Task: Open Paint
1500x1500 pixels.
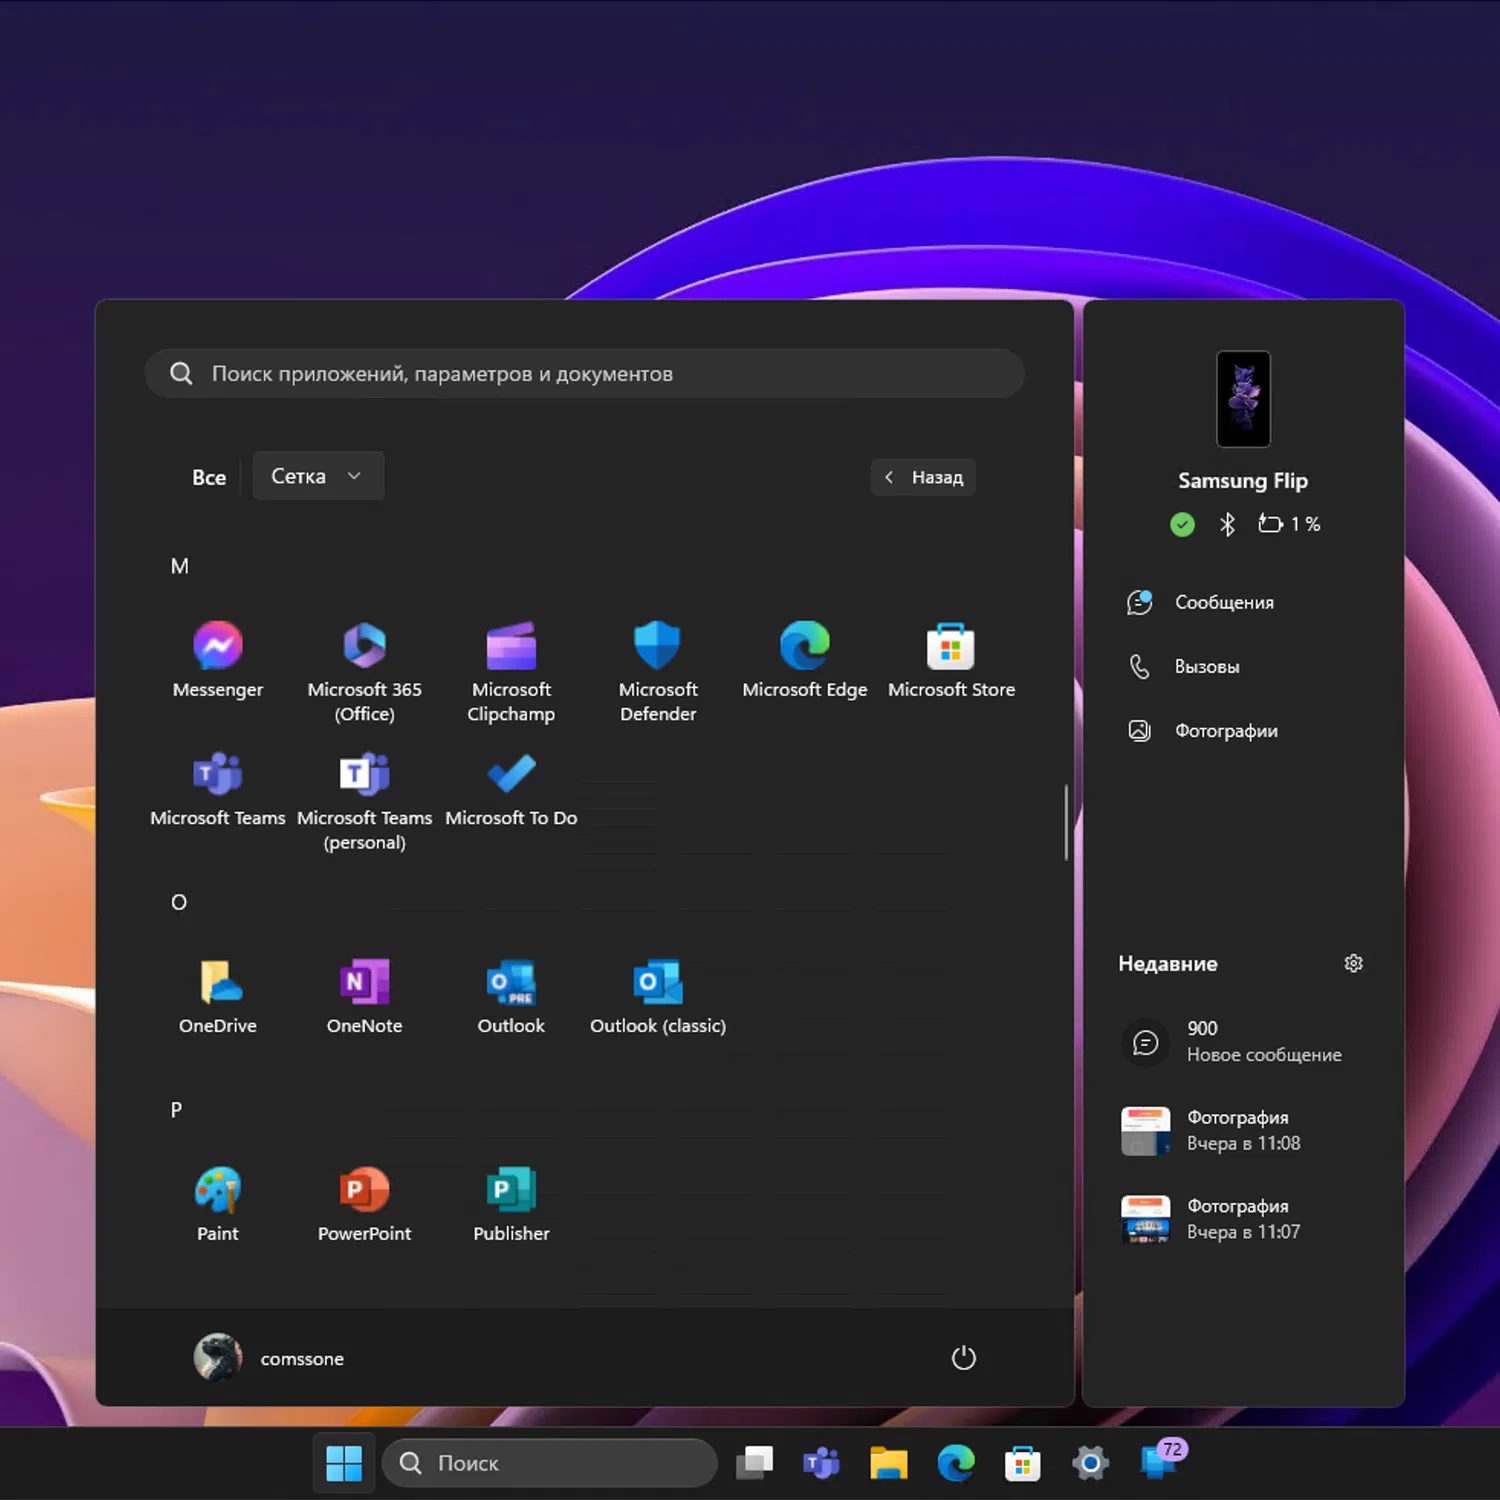Action: [x=217, y=1204]
